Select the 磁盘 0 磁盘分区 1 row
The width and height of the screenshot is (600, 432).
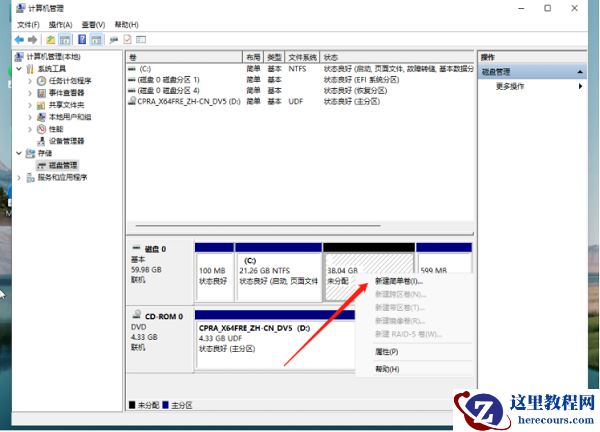(x=300, y=80)
